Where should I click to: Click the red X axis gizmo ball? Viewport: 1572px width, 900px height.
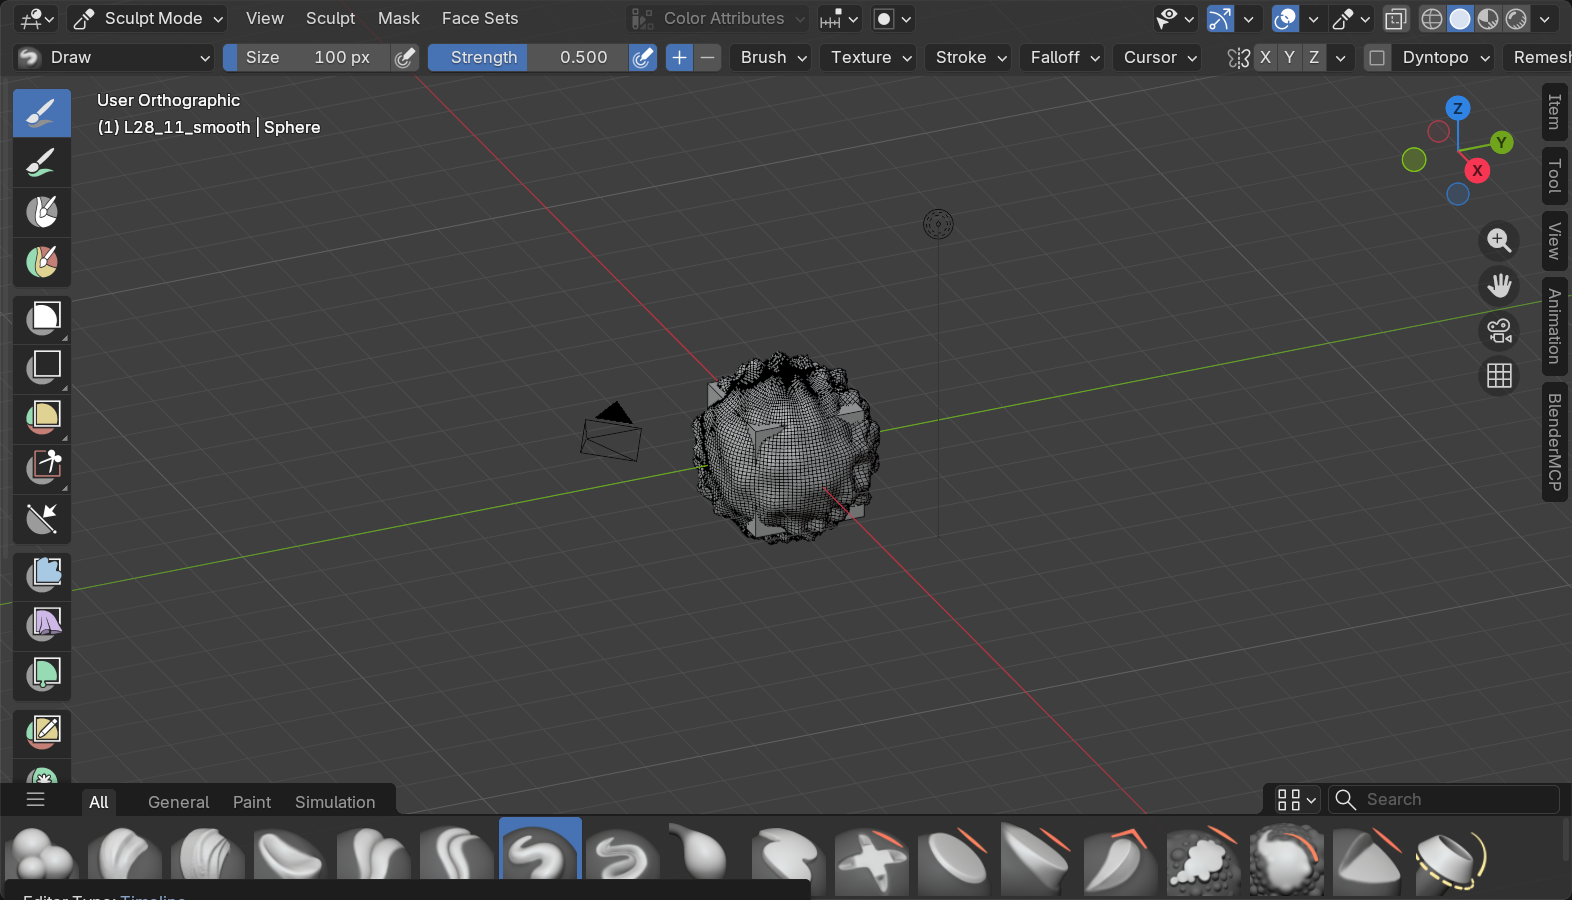pyautogui.click(x=1477, y=171)
